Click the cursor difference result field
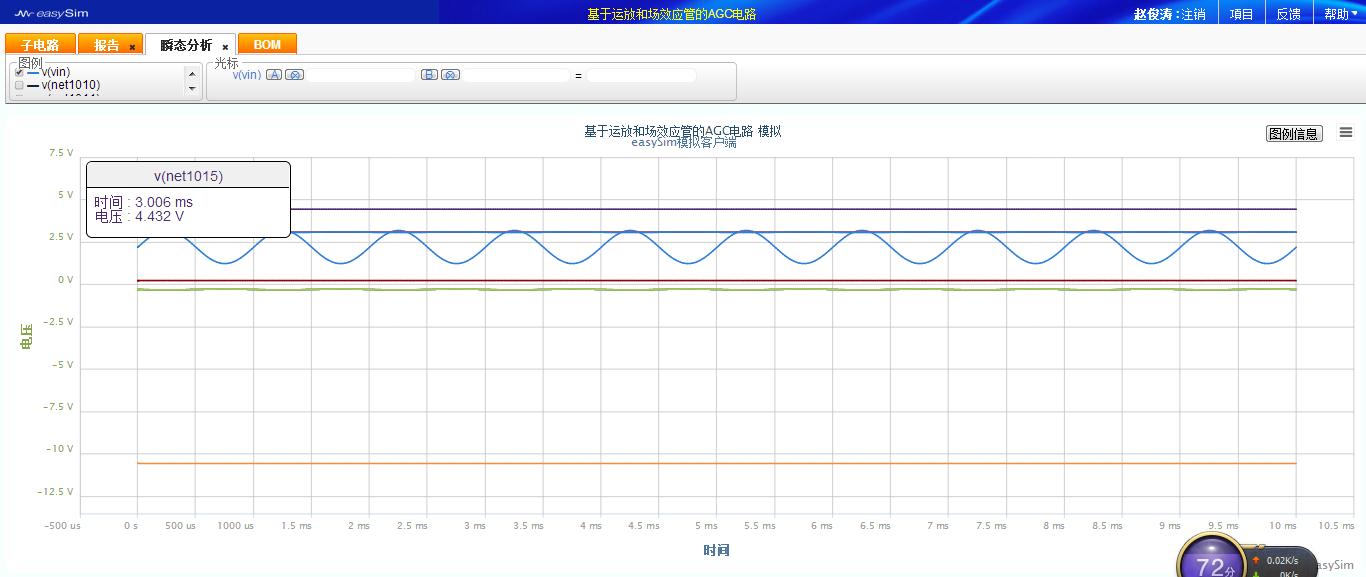 tap(641, 76)
